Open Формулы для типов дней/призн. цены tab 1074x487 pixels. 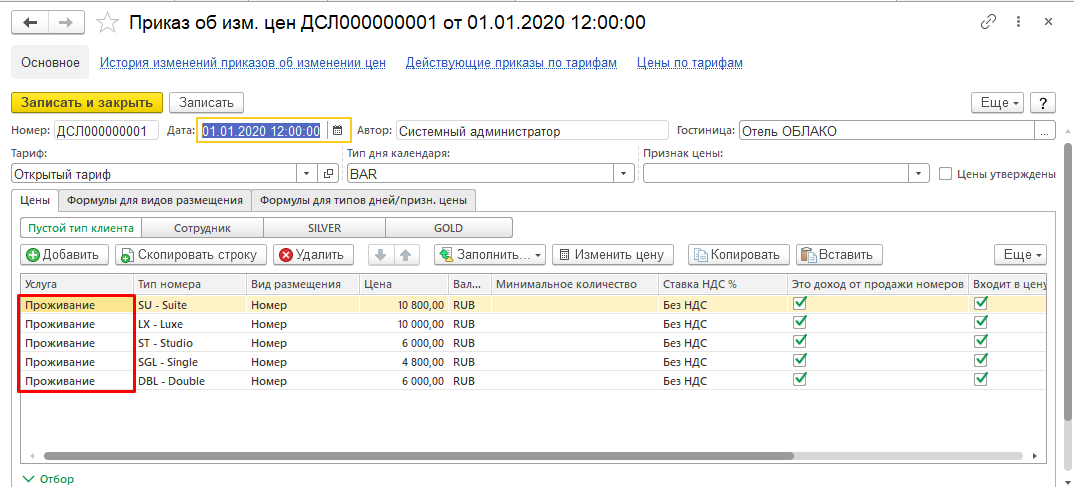point(364,201)
